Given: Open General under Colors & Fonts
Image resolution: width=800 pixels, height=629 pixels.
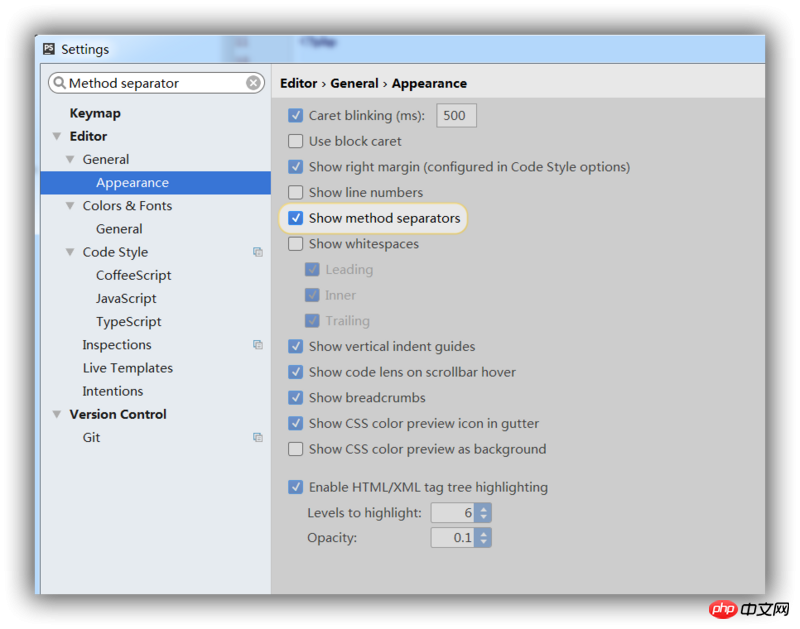Looking at the screenshot, I should click(x=119, y=229).
